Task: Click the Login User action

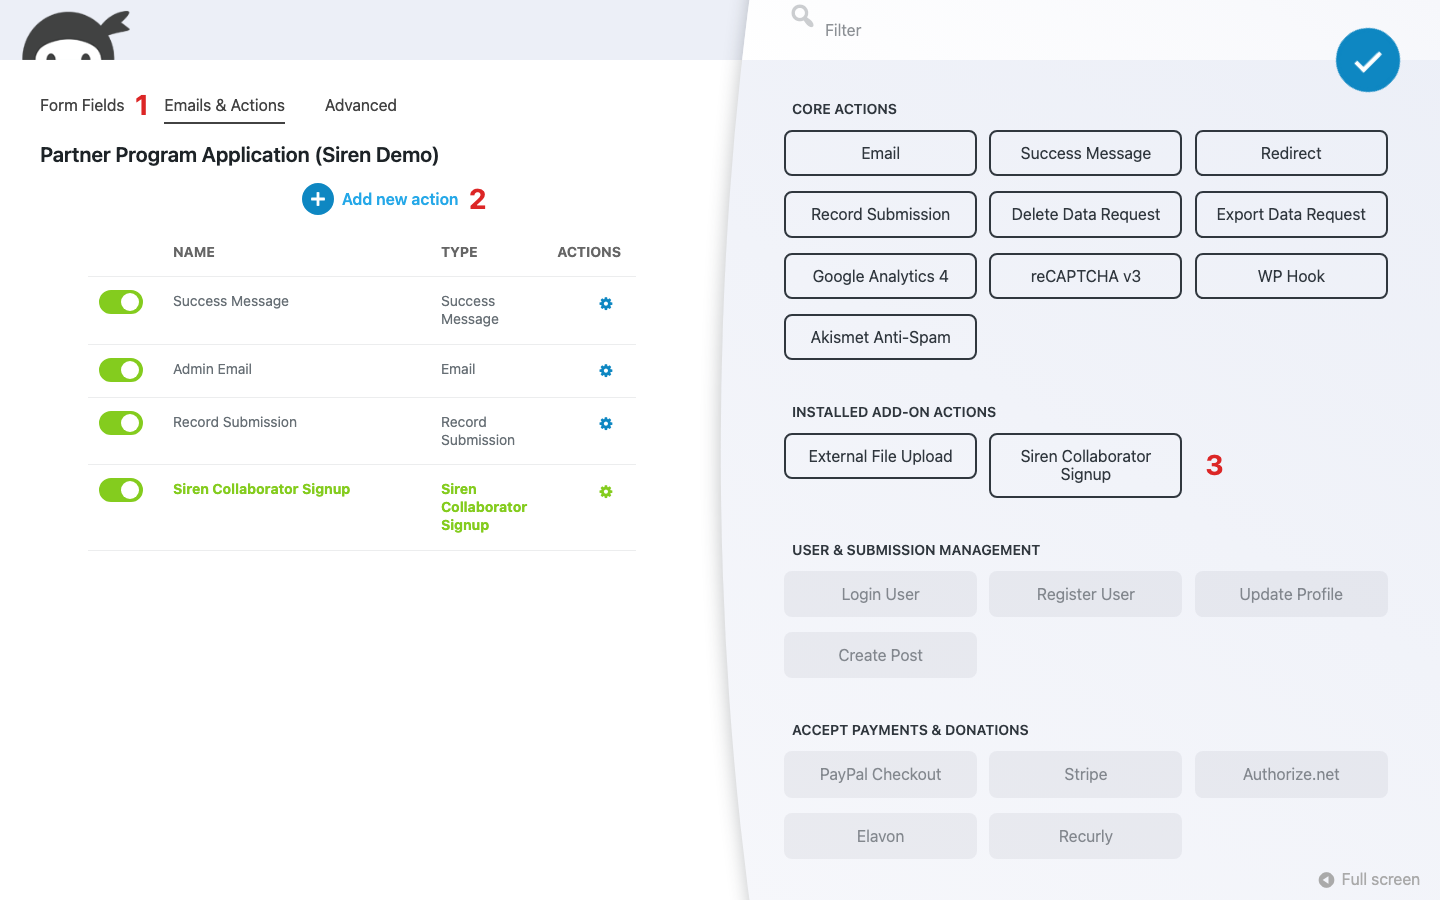Action: coord(880,594)
